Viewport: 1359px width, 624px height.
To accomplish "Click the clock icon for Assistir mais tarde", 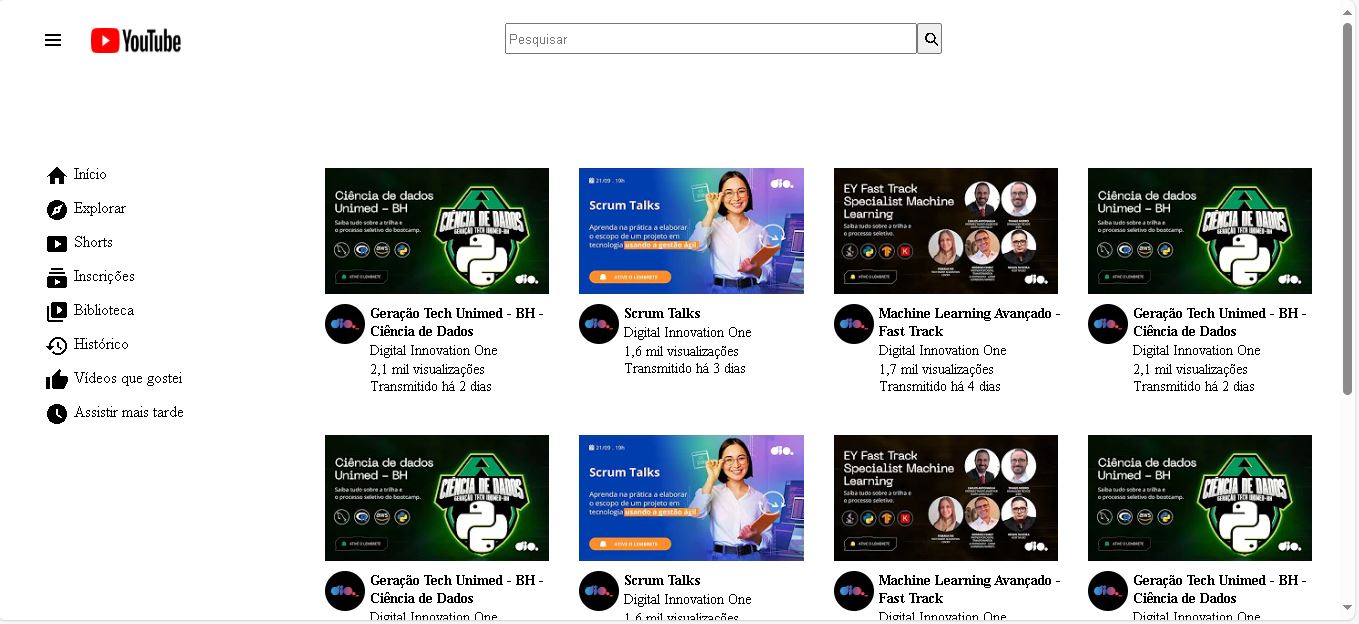I will point(57,414).
